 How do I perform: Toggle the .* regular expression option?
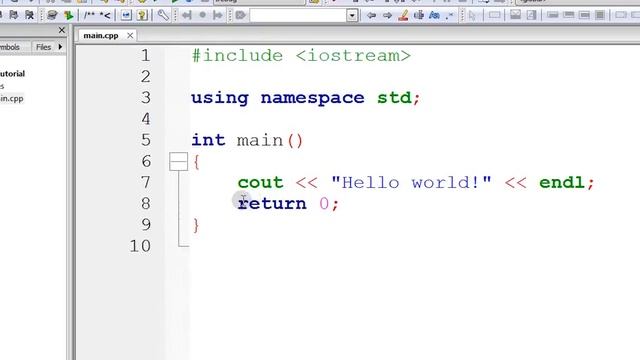(x=449, y=16)
